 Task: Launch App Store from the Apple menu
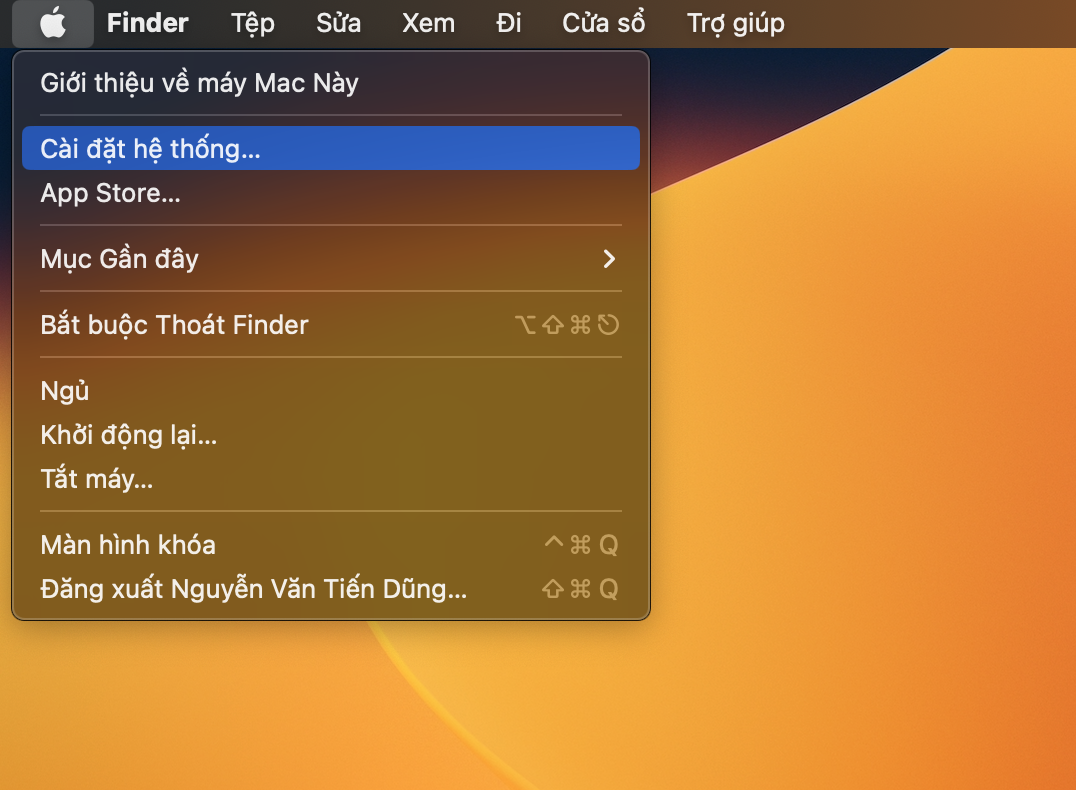[x=110, y=193]
